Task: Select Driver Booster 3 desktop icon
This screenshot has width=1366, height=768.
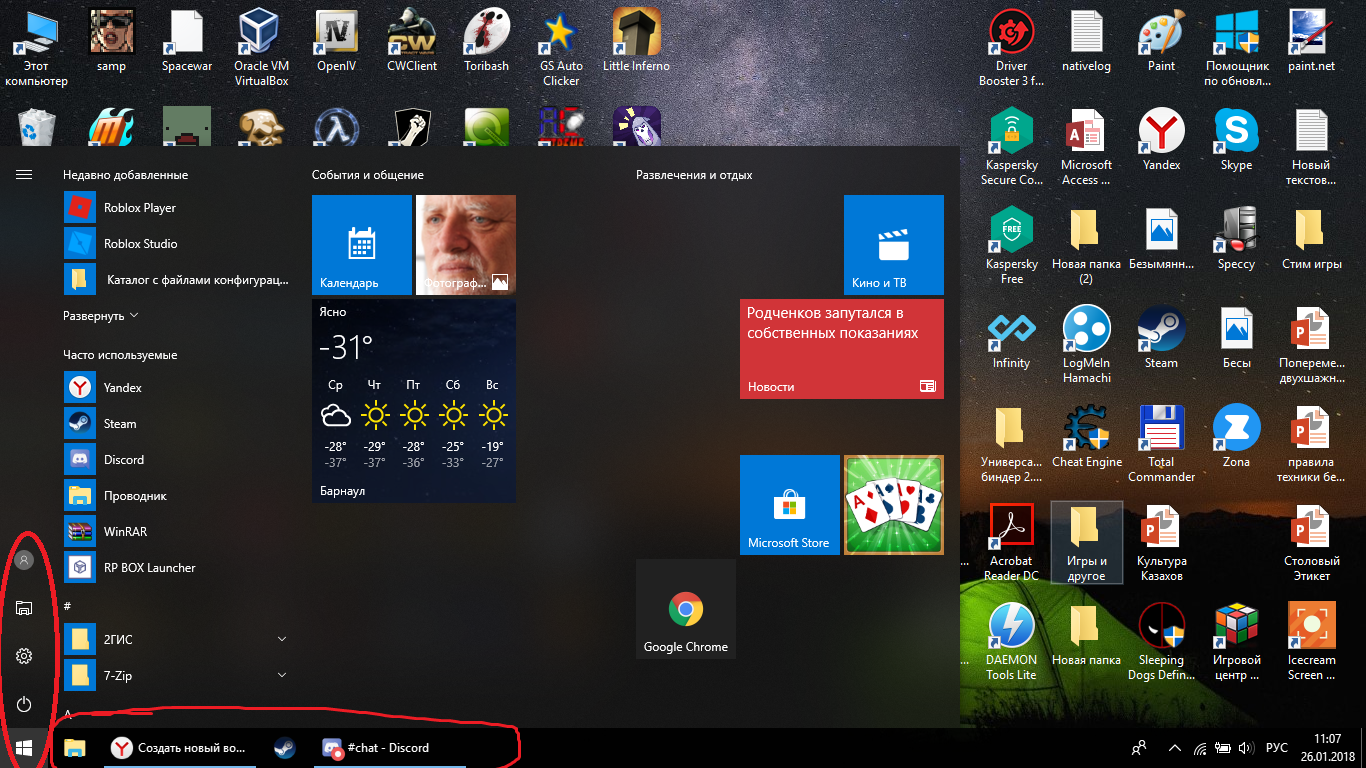Action: [1012, 48]
